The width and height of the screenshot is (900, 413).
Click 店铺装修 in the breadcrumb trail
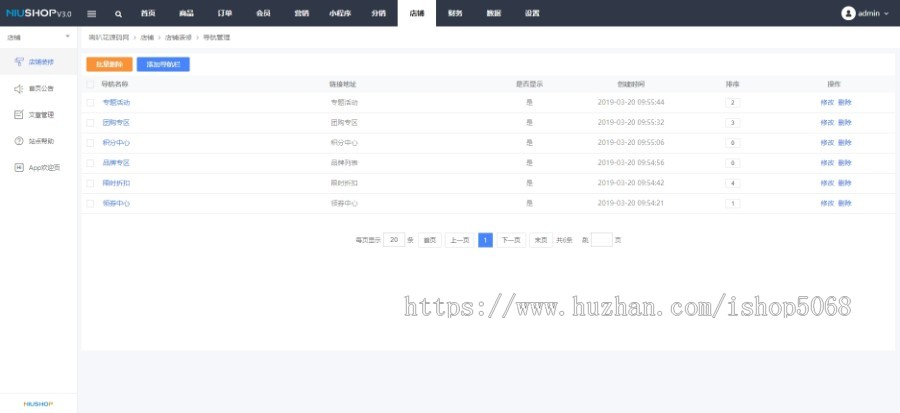coord(179,37)
